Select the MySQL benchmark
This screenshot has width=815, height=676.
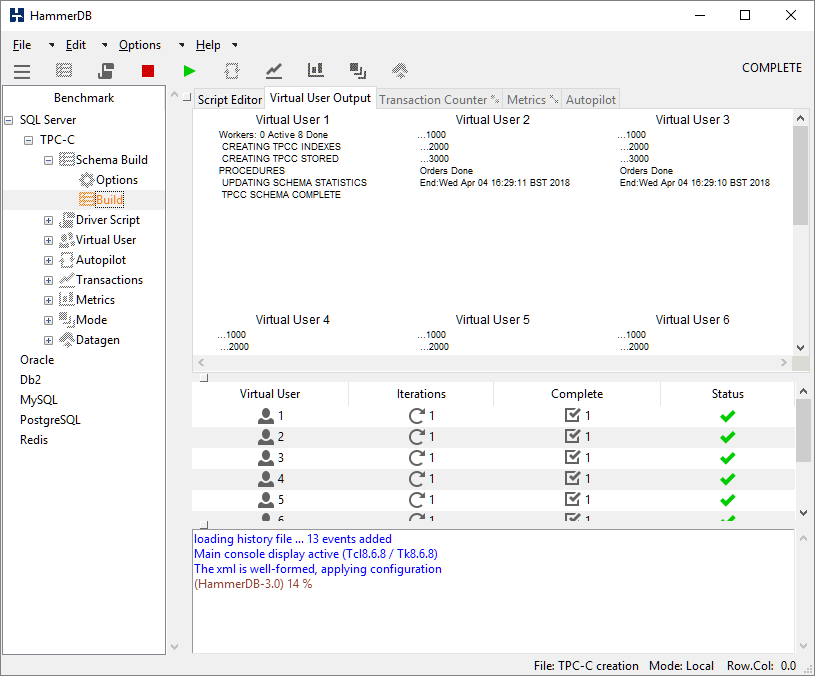[38, 400]
